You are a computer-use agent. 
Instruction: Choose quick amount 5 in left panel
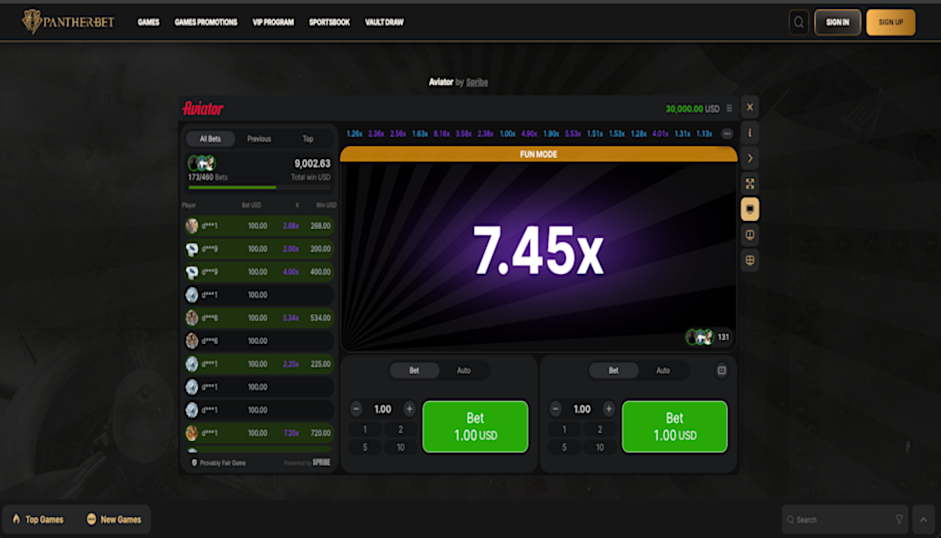(x=365, y=447)
